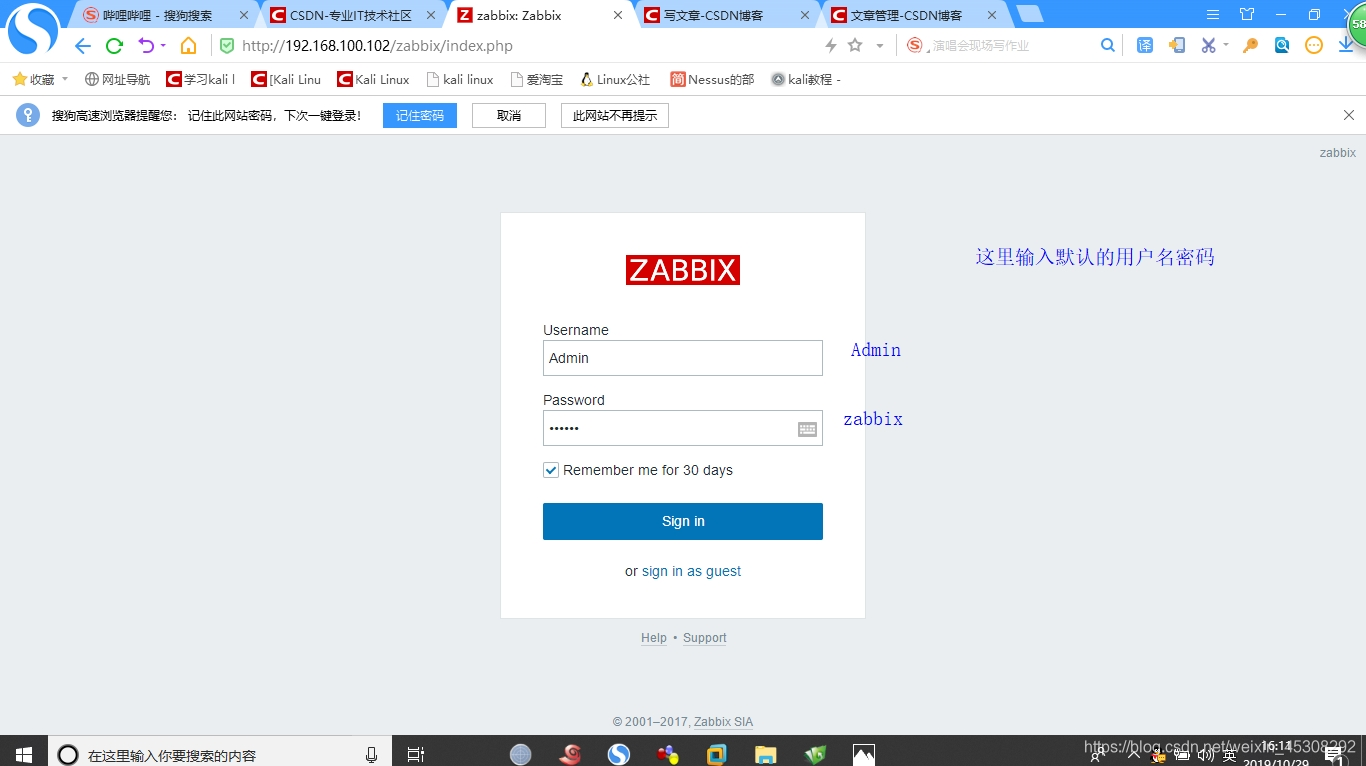
Task: Click the blue Sign in button
Action: pyautogui.click(x=683, y=521)
